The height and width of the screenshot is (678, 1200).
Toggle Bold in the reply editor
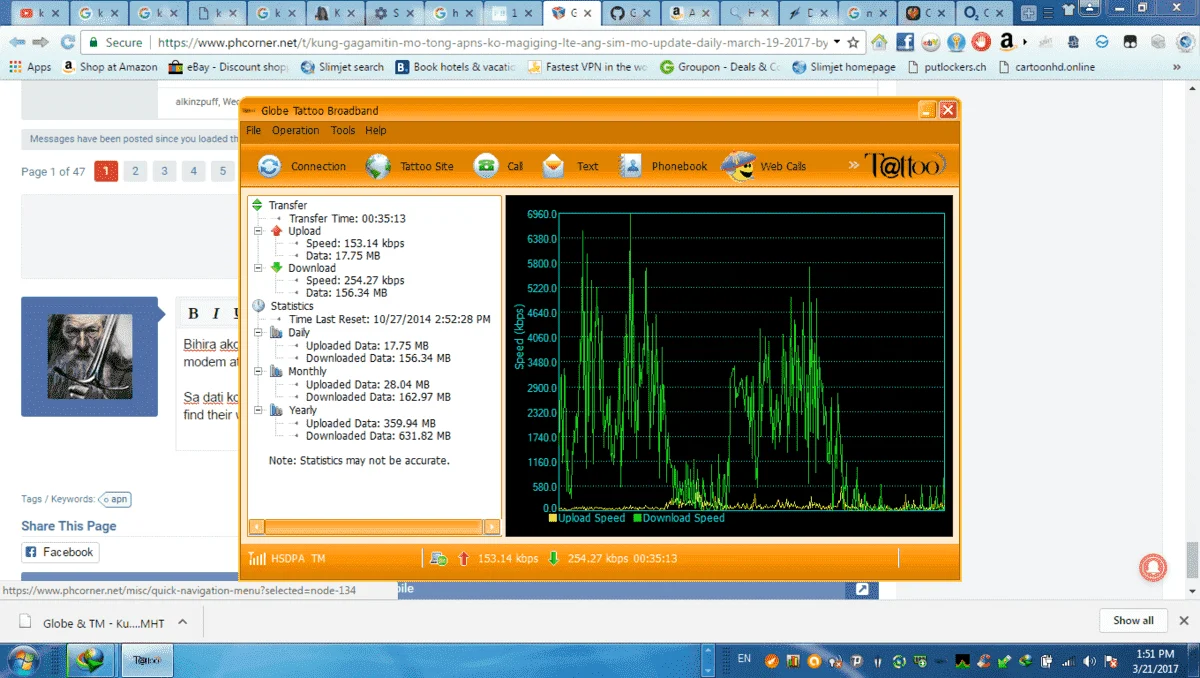[x=194, y=314]
